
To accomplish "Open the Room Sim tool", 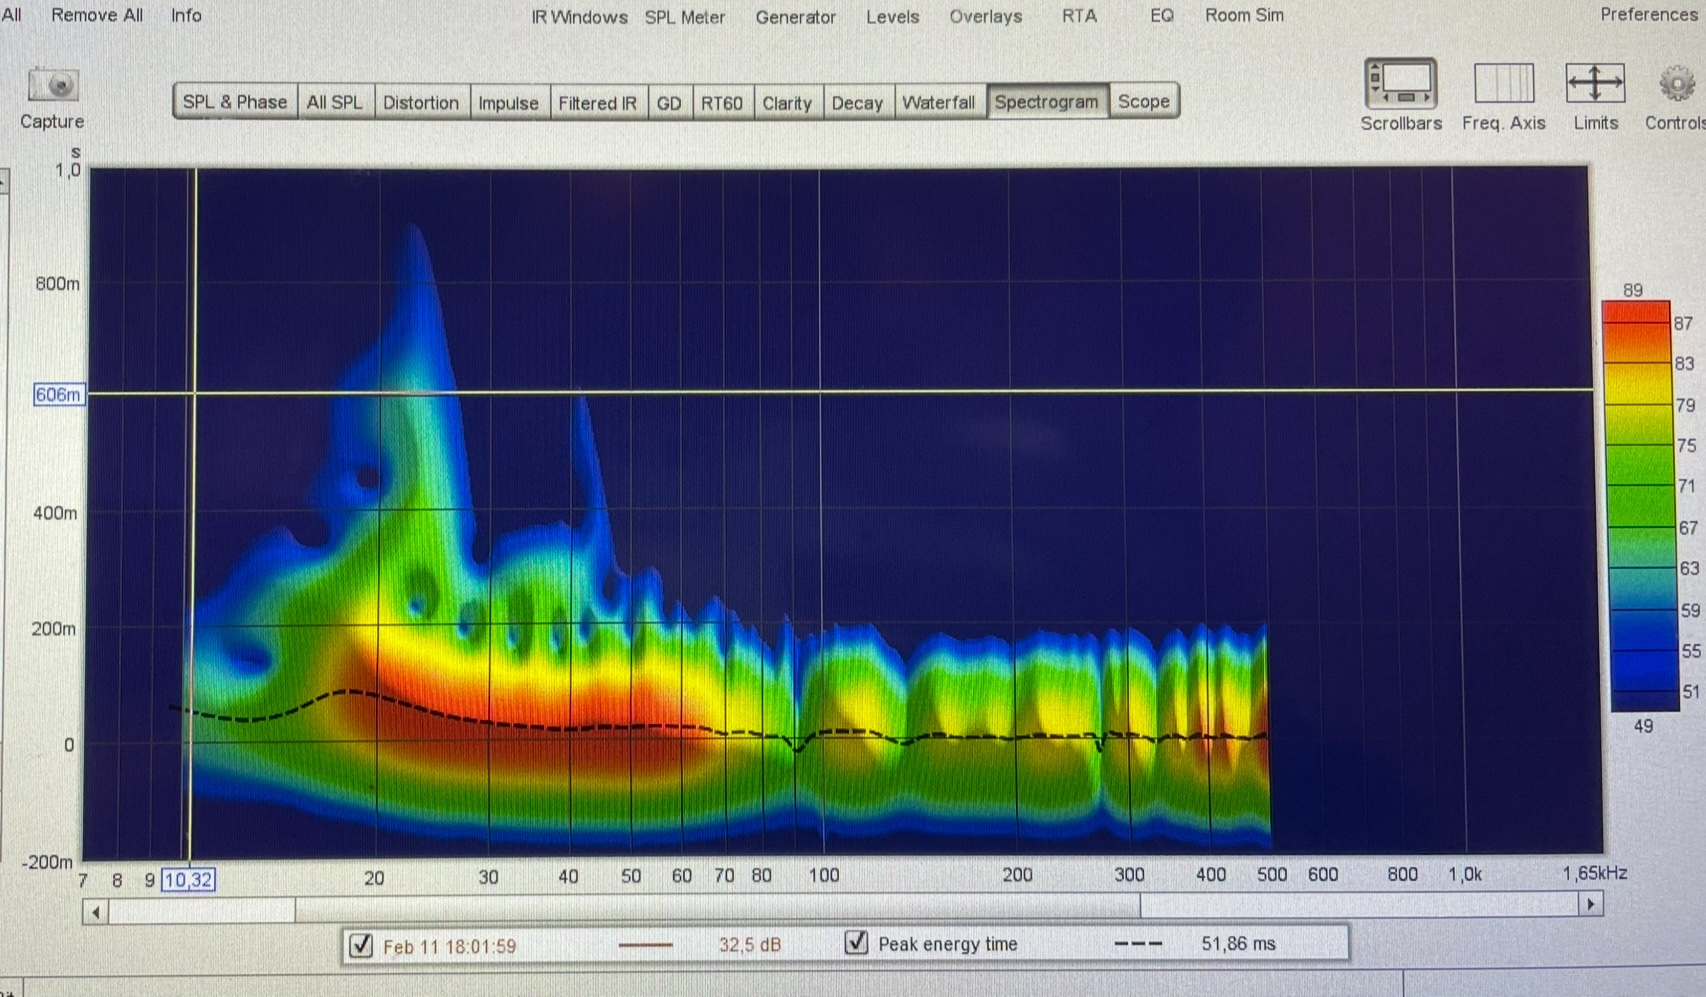I will coord(1244,16).
